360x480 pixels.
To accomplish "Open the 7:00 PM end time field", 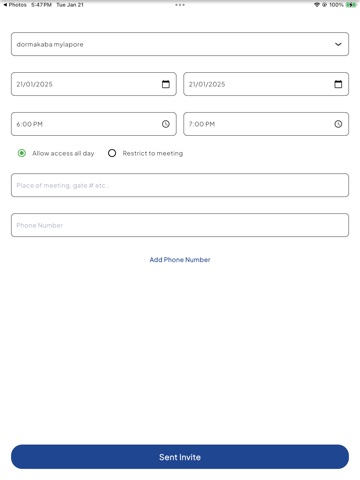I will click(266, 124).
